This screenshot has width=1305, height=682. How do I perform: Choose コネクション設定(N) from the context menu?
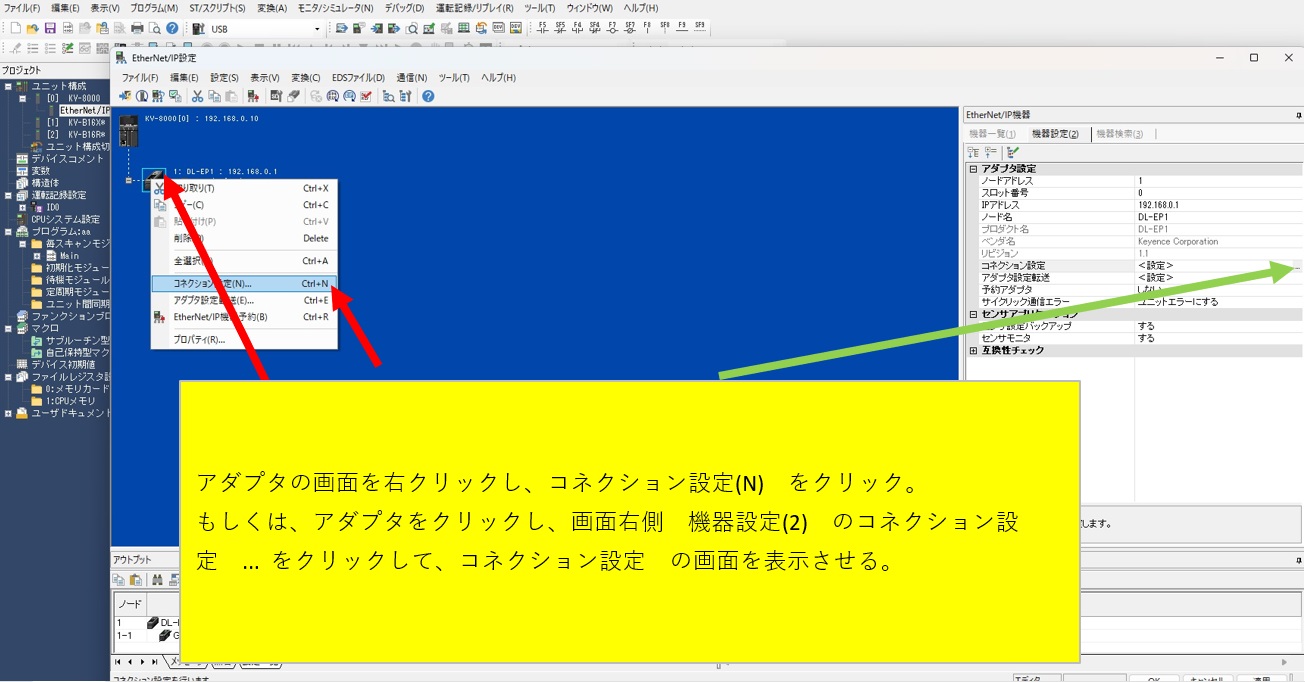point(213,284)
